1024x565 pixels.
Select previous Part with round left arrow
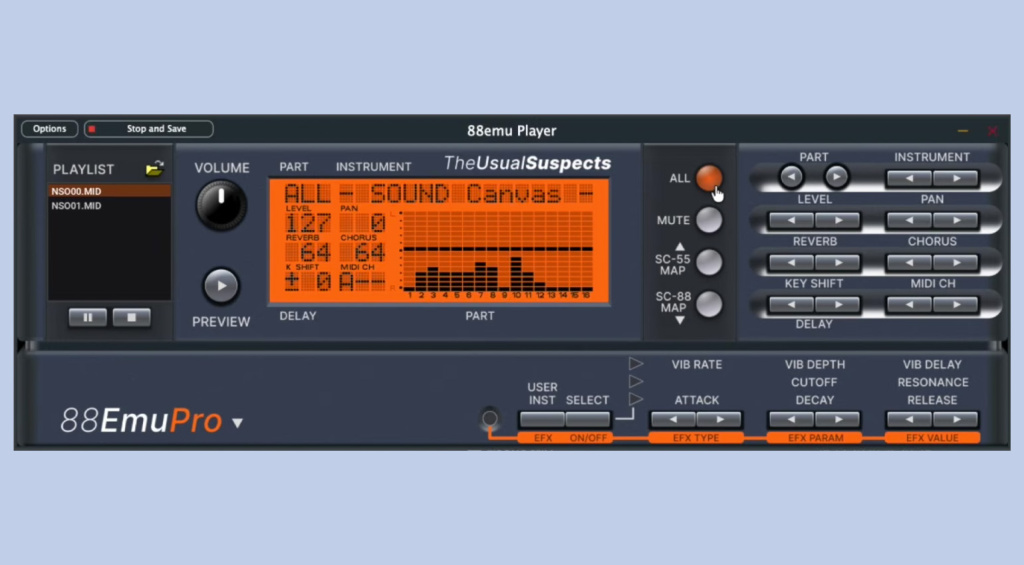[792, 176]
